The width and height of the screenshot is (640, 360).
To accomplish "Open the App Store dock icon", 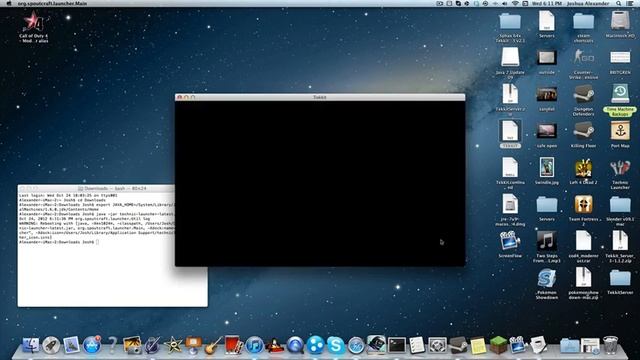I will point(92,345).
